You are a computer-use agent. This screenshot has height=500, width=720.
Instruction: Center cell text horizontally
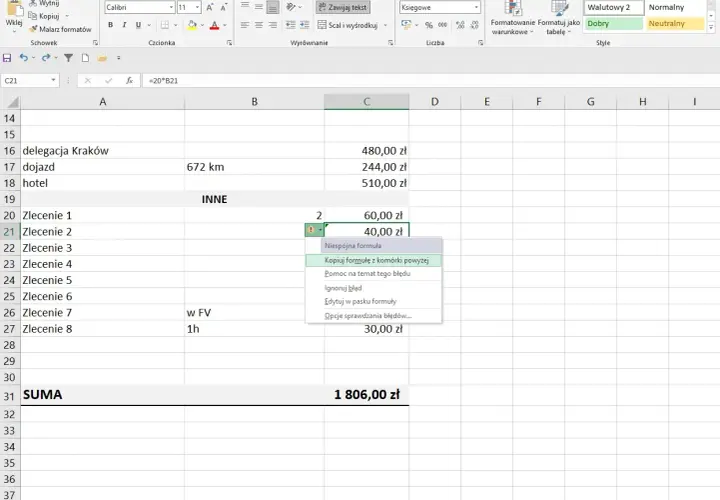pos(259,25)
